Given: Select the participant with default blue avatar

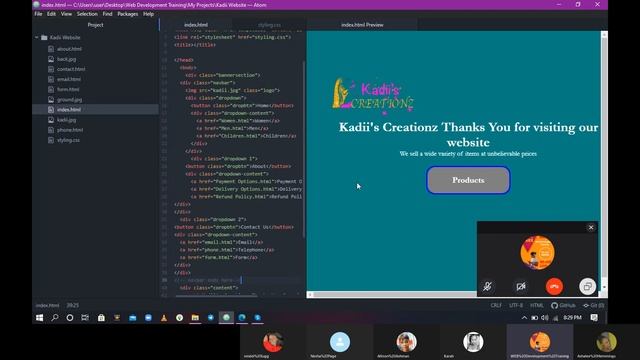Looking at the screenshot, I should click(340, 342).
